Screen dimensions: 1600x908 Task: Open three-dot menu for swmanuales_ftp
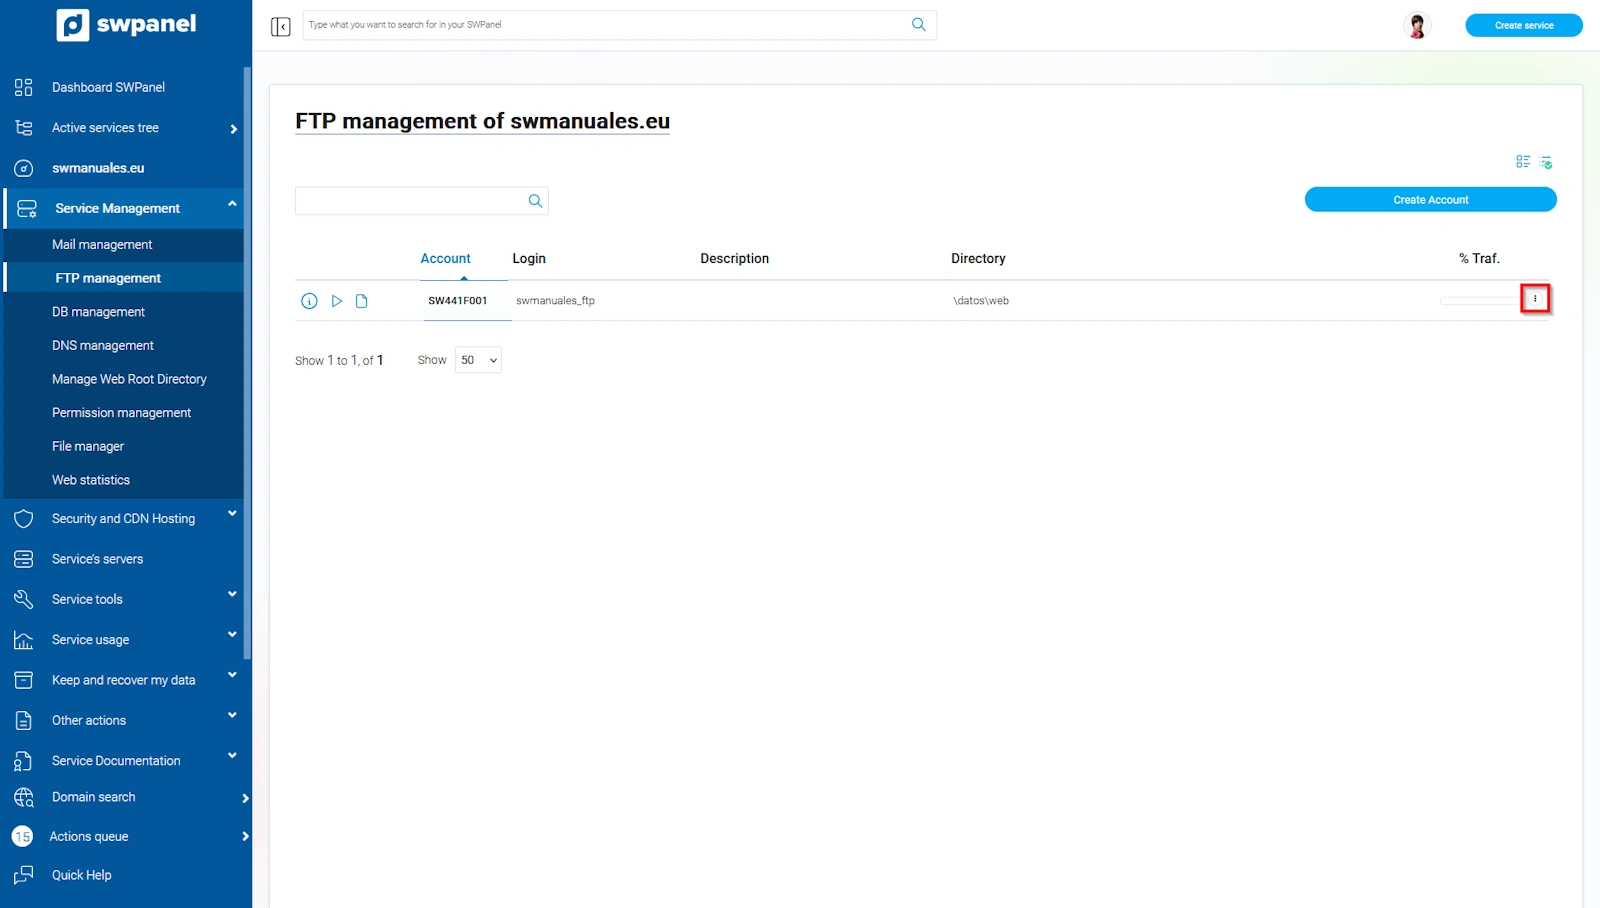(x=1535, y=299)
